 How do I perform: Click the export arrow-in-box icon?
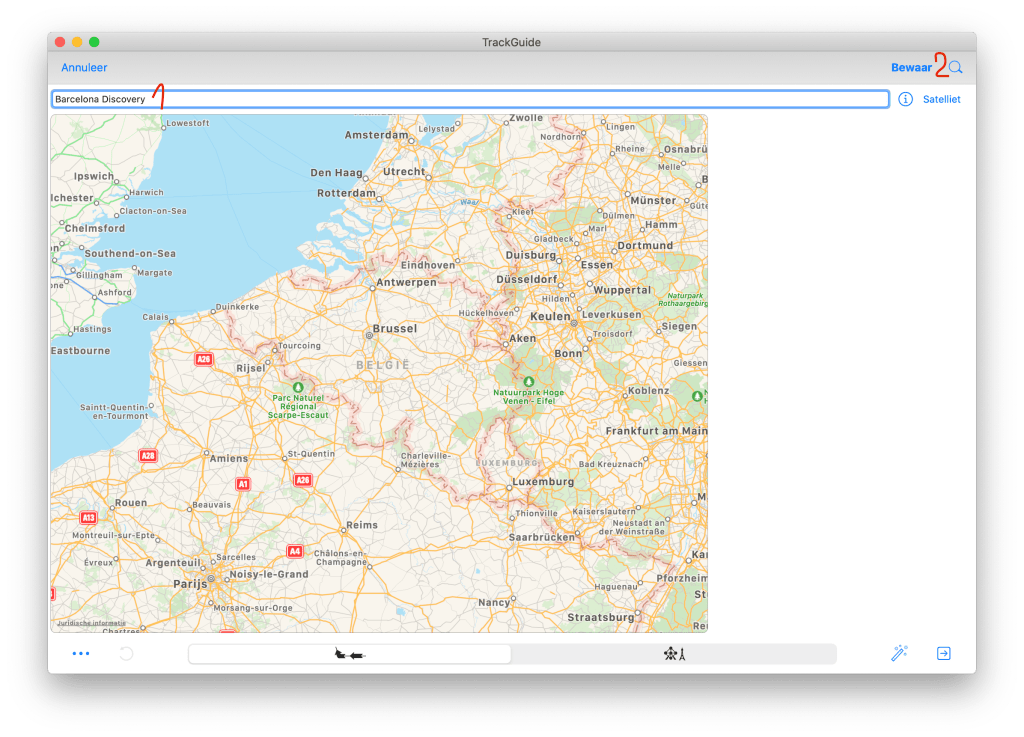tap(943, 654)
